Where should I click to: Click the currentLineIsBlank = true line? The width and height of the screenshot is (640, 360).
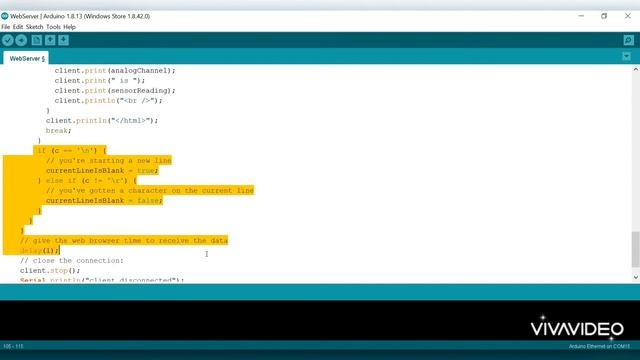pos(102,171)
